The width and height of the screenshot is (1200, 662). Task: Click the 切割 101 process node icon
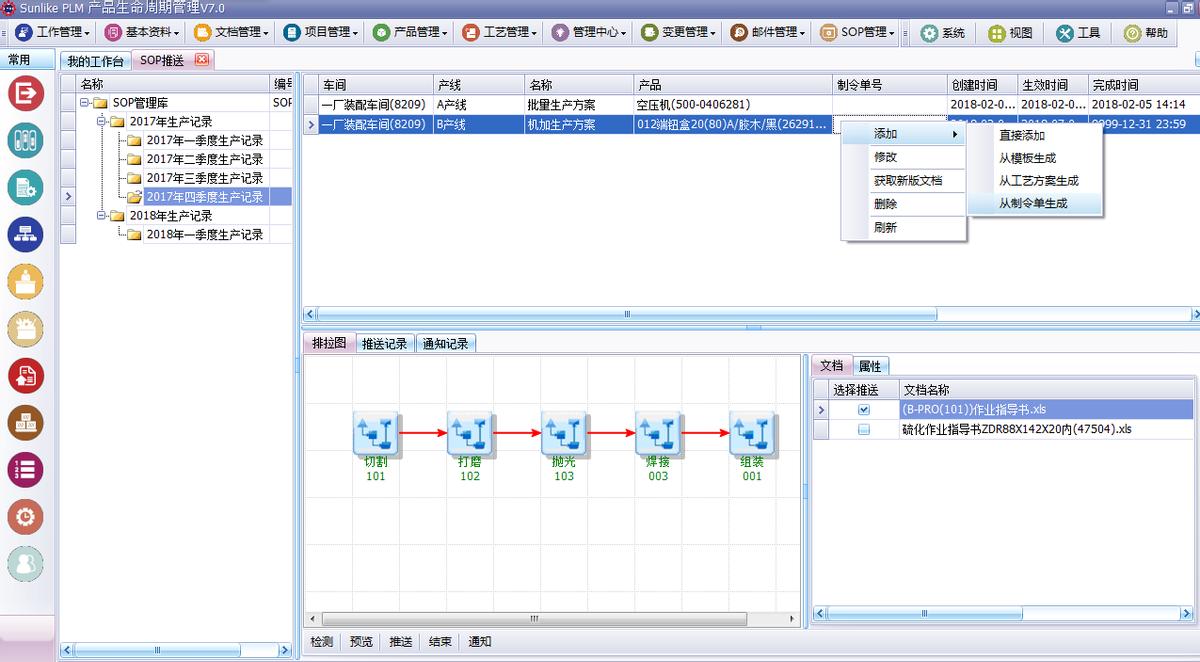click(375, 433)
